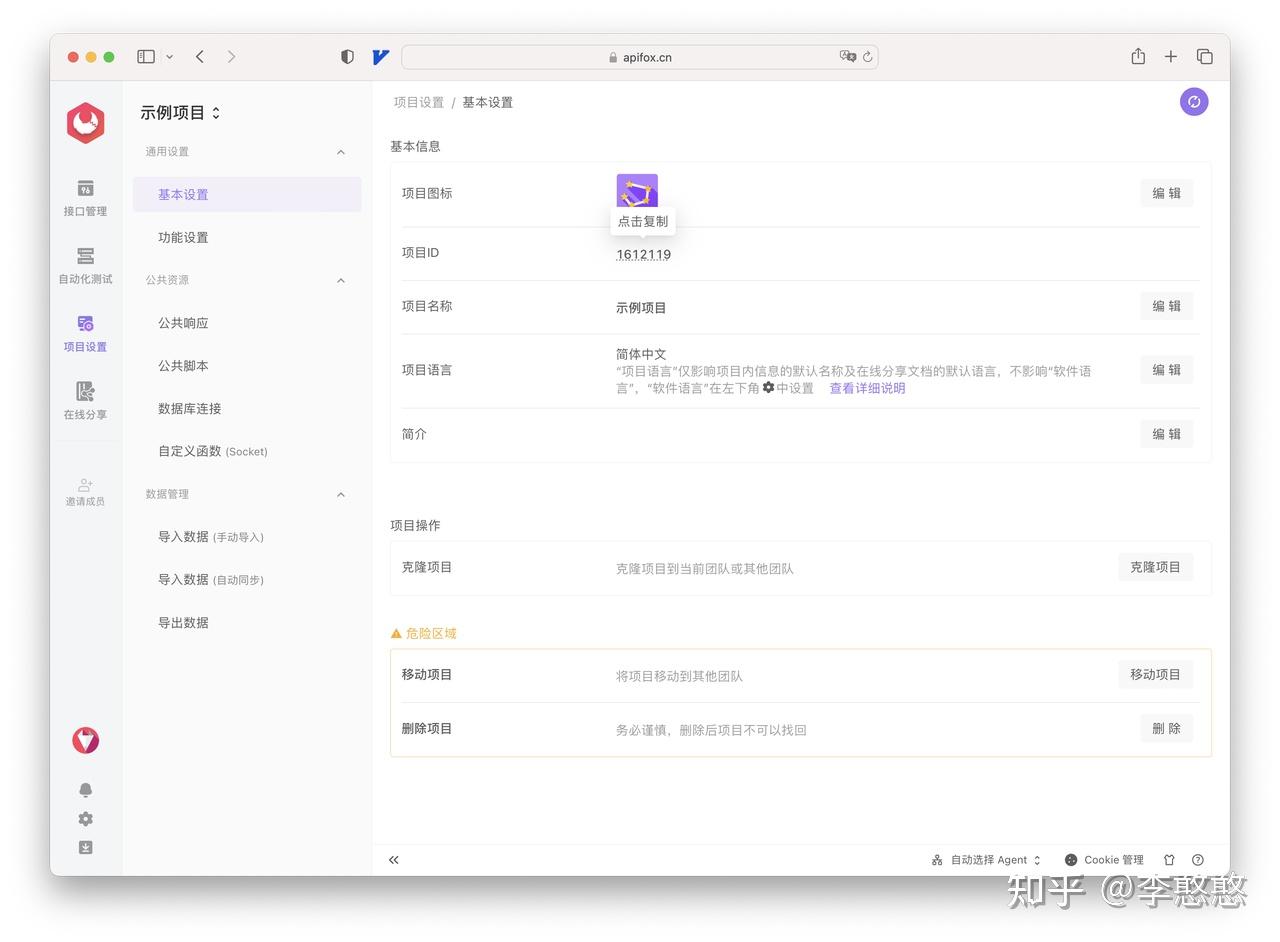Switch to 功能设置 in the sidebar
The width and height of the screenshot is (1280, 942).
tap(183, 237)
